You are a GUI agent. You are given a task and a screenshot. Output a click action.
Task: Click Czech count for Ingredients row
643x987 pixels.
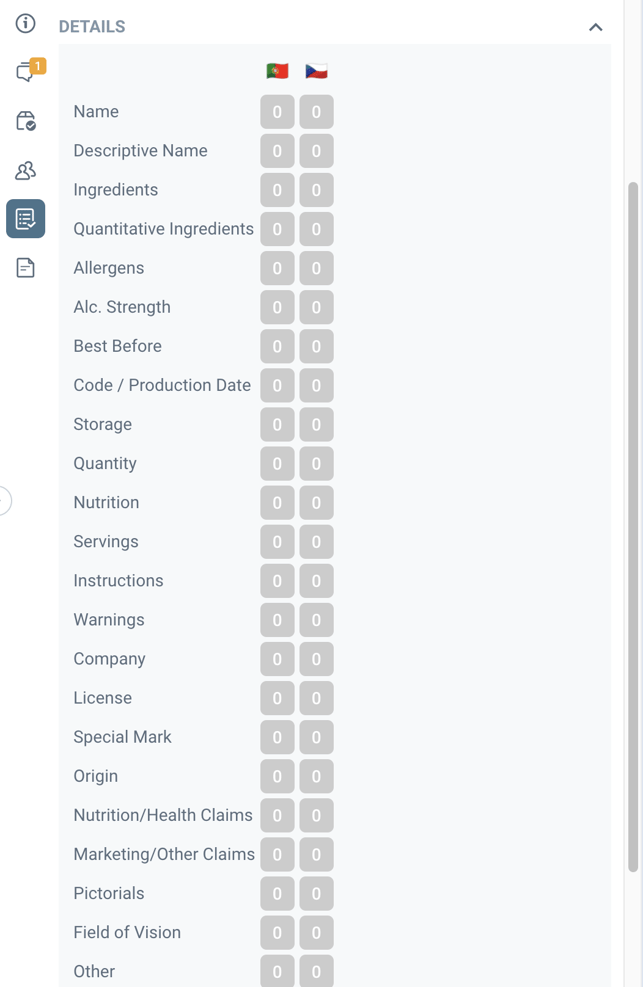click(x=316, y=190)
